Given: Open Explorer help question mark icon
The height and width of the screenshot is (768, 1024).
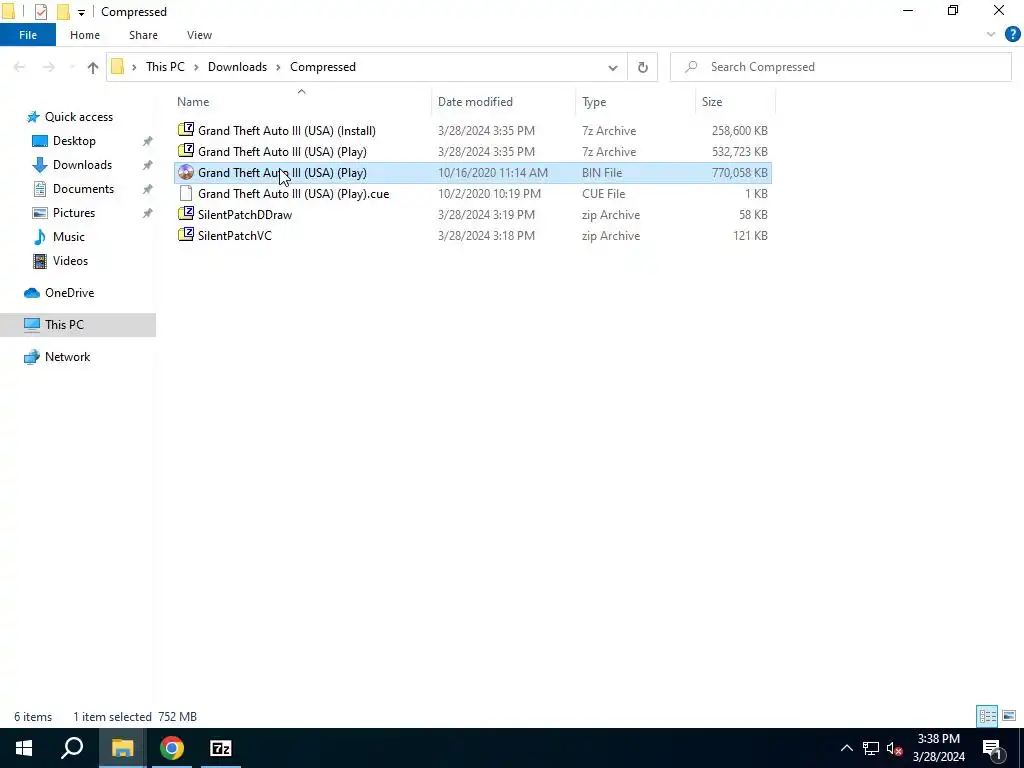Looking at the screenshot, I should [x=1012, y=35].
